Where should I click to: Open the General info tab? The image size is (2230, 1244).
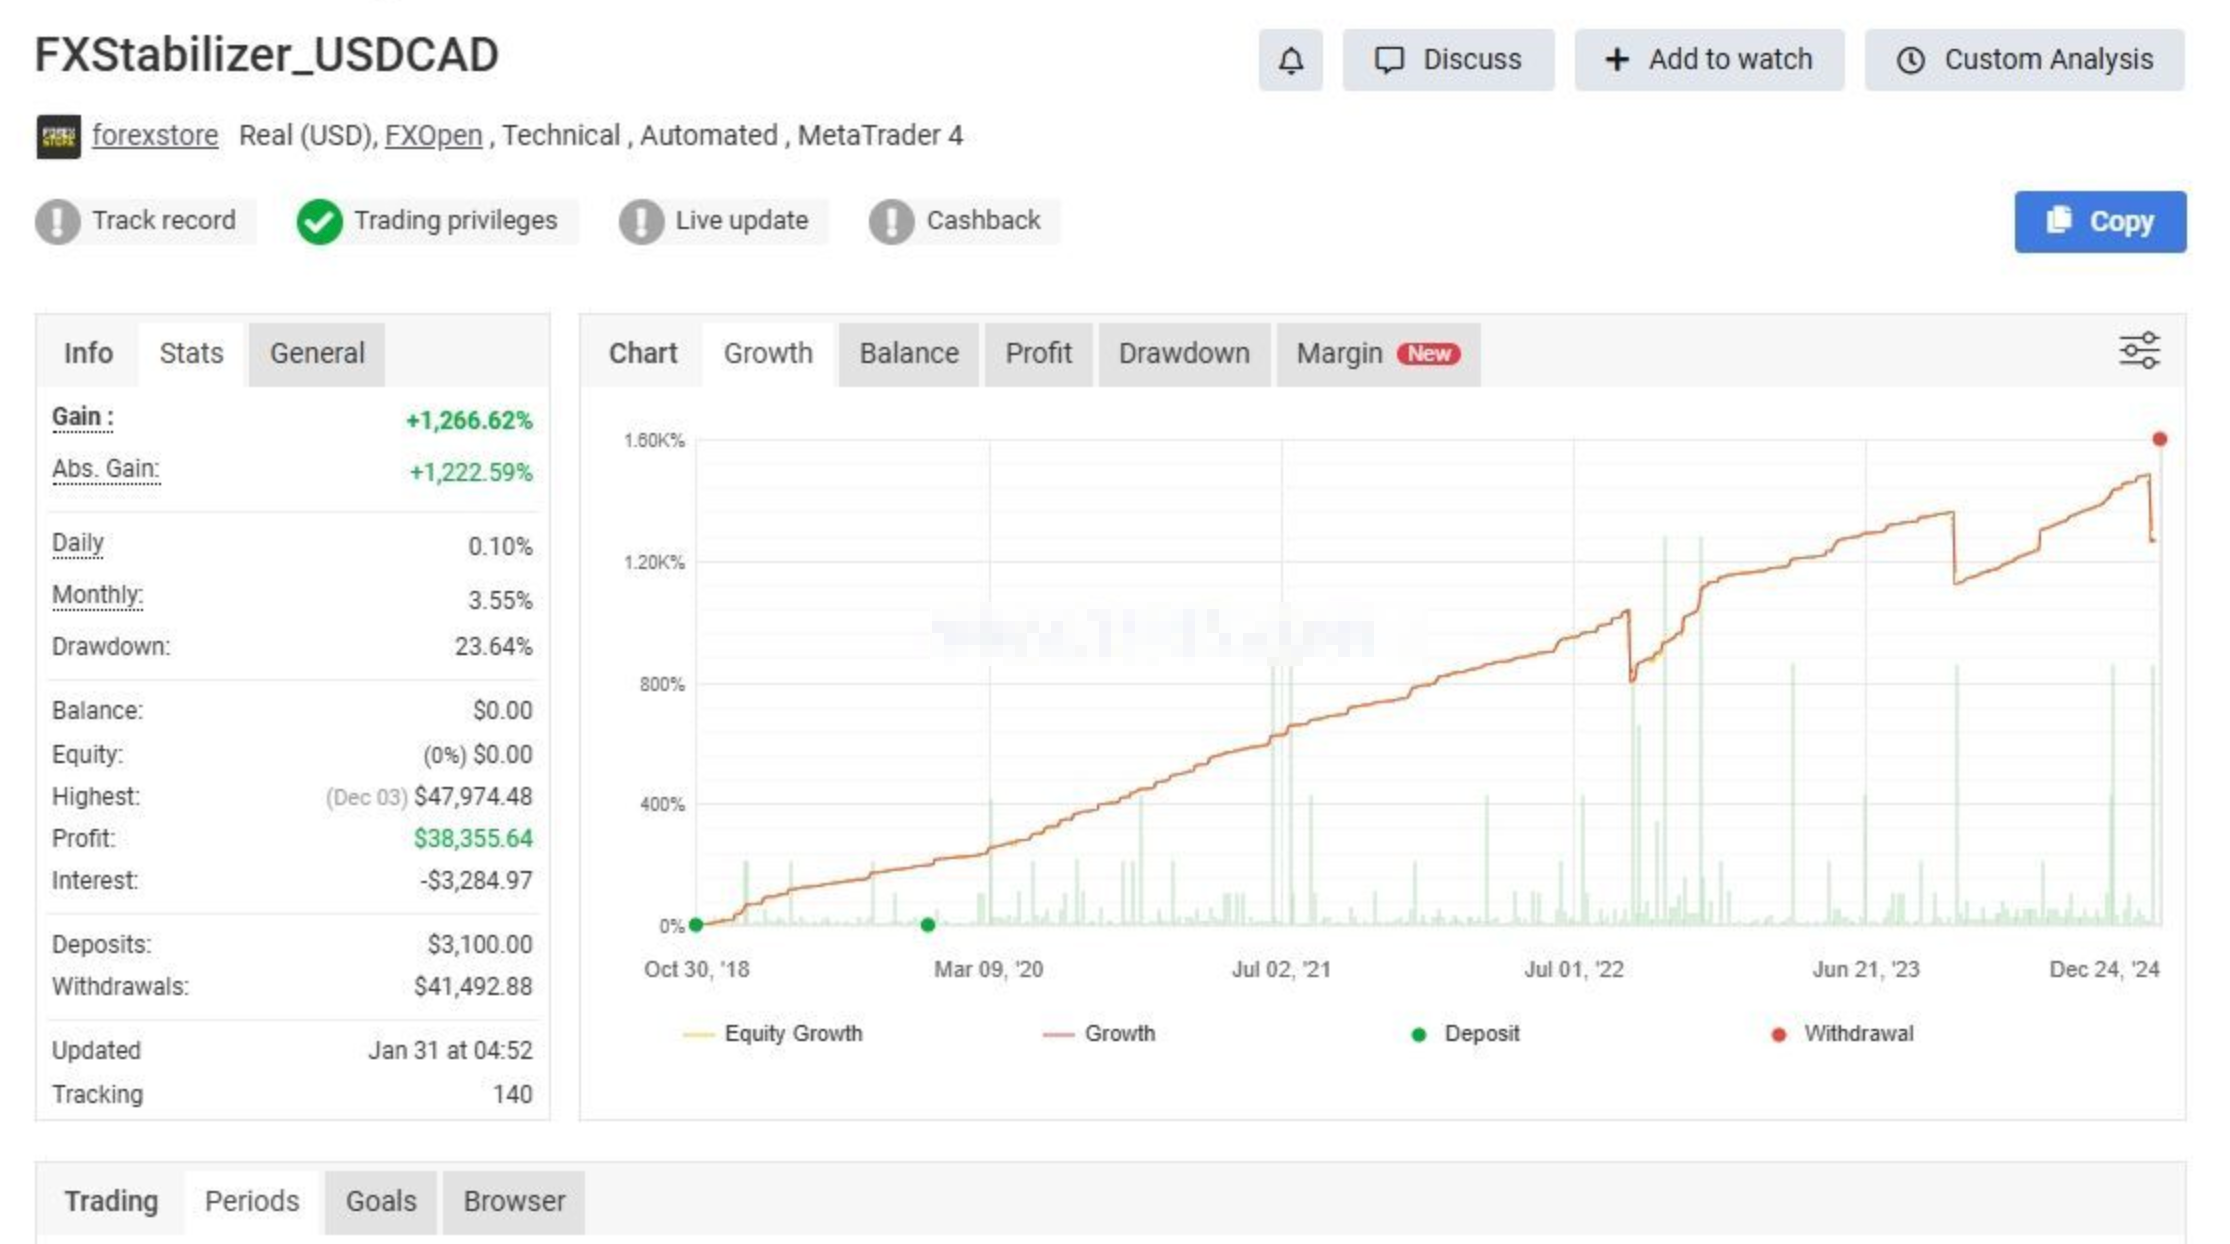pyautogui.click(x=317, y=353)
